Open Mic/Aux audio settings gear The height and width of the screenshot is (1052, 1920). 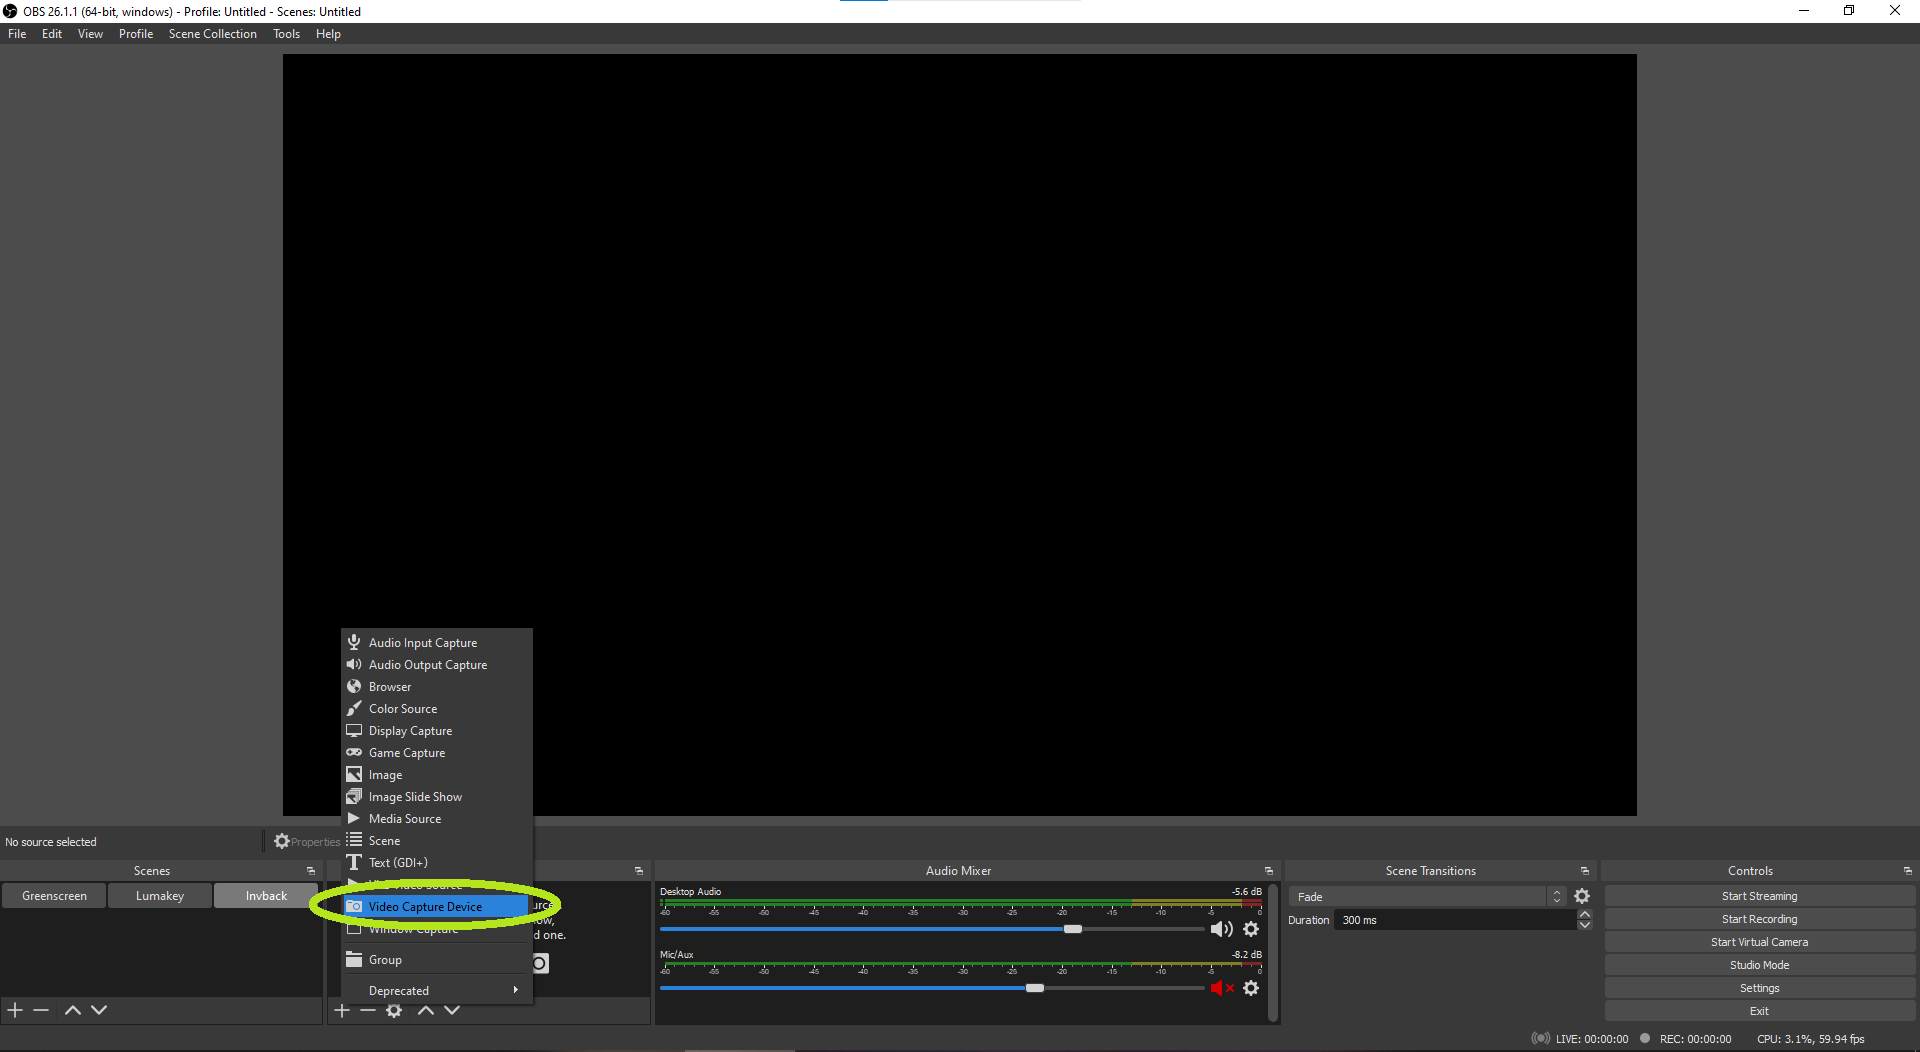[1251, 988]
